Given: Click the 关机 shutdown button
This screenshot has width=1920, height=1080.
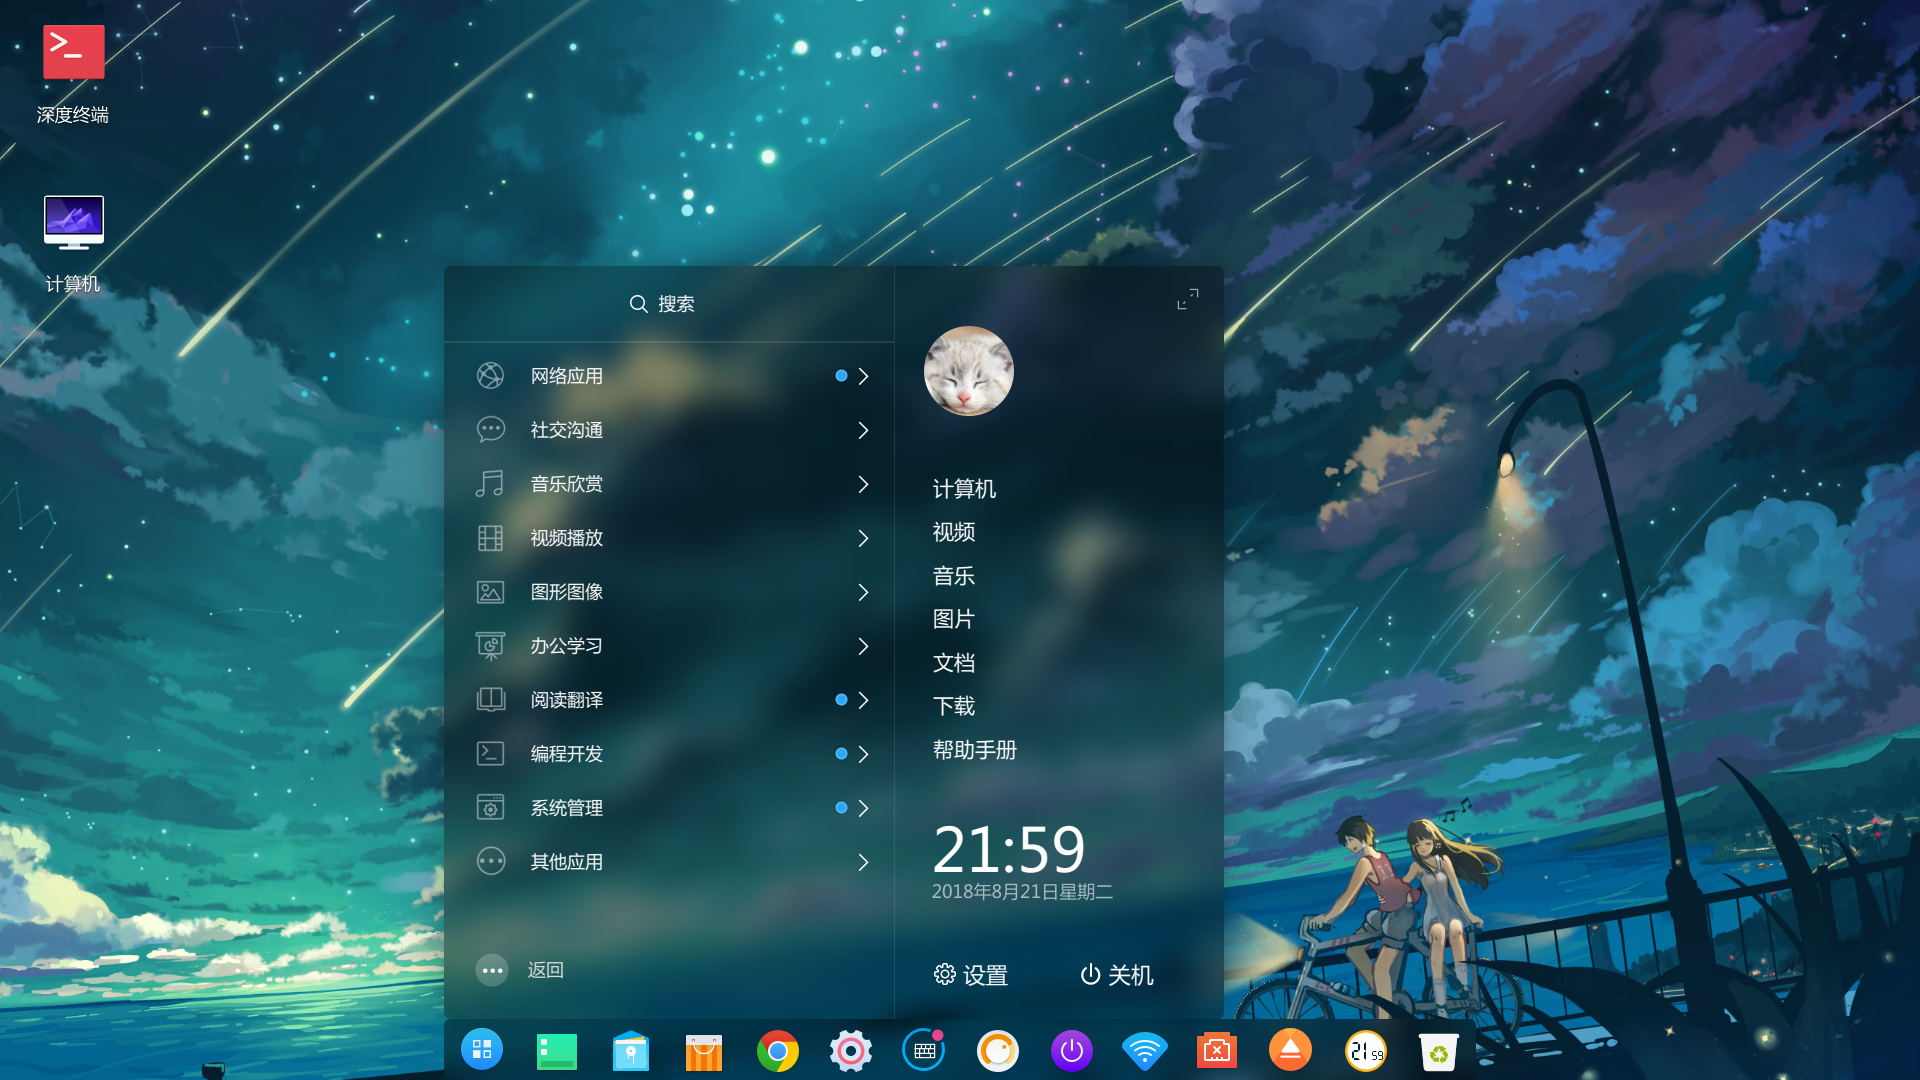Looking at the screenshot, I should (x=1116, y=975).
